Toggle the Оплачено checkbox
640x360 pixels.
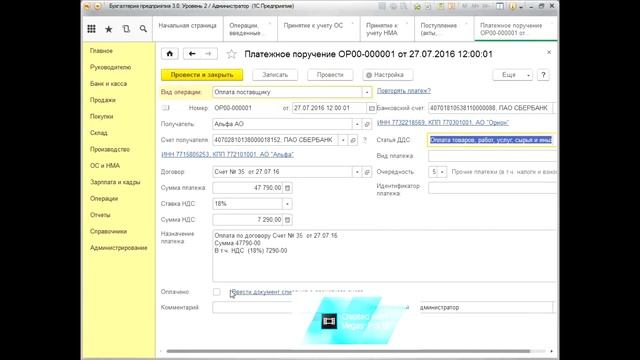(x=217, y=292)
